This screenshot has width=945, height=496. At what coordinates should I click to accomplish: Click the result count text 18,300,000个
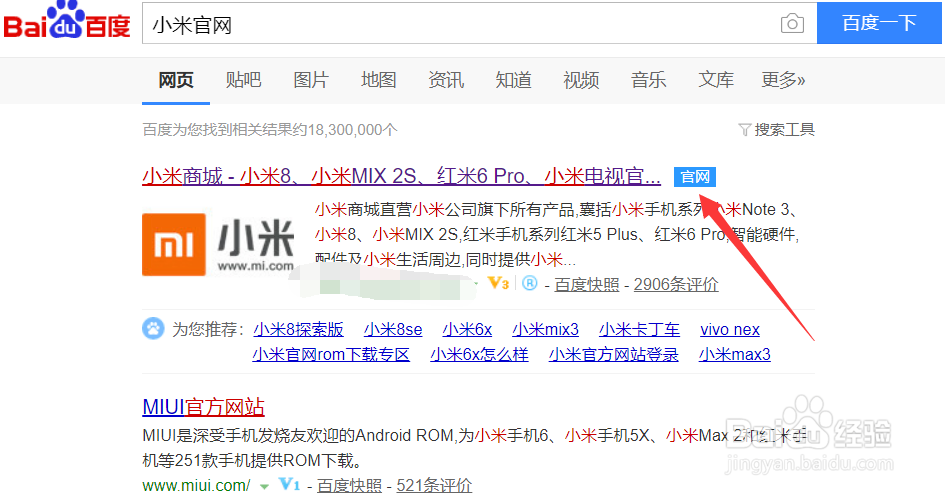pos(353,130)
